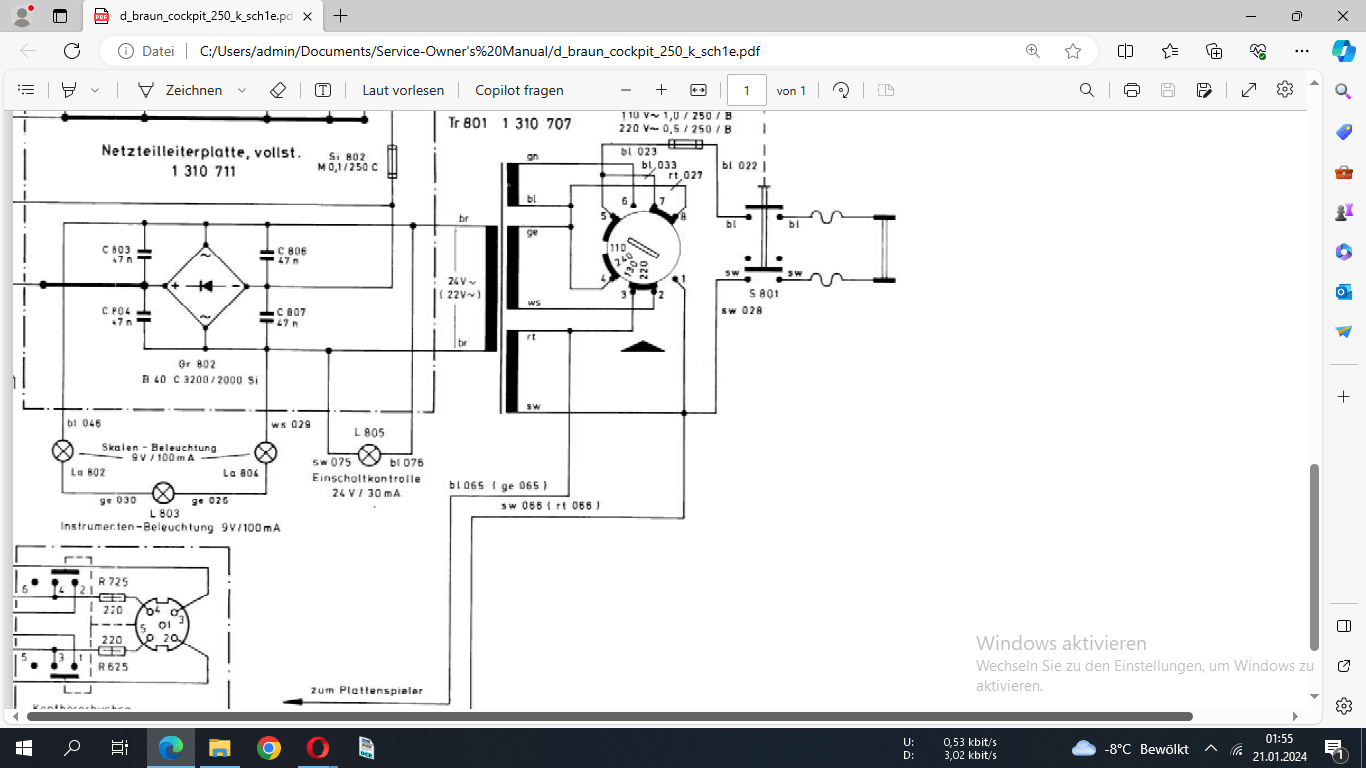Open sidebar Outlook icon
Image resolution: width=1366 pixels, height=768 pixels.
pyautogui.click(x=1343, y=292)
